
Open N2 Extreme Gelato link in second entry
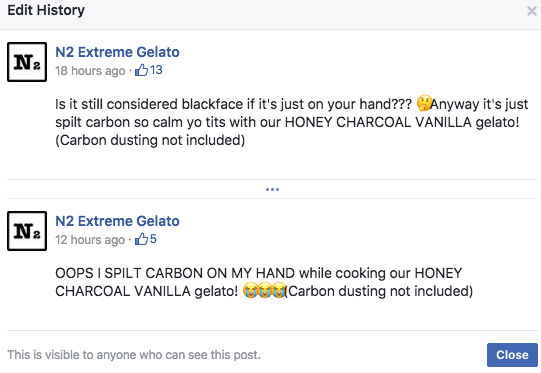[117, 221]
